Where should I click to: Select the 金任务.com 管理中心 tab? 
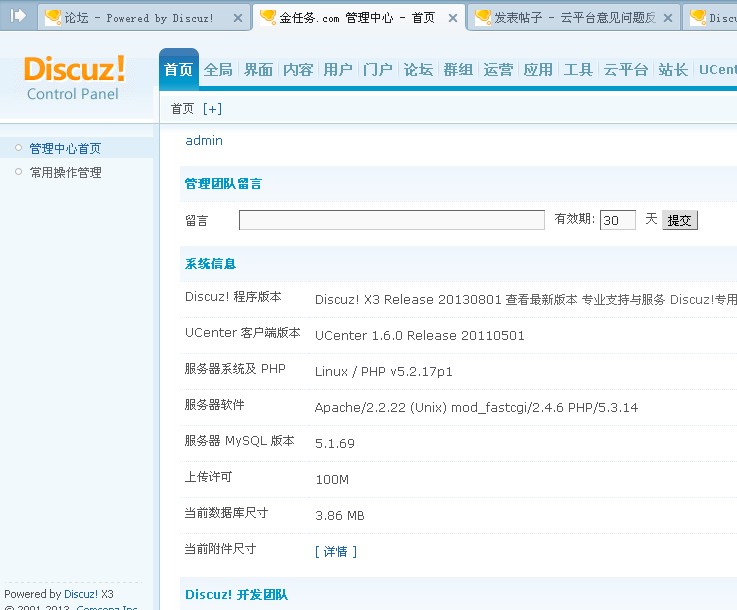(359, 17)
